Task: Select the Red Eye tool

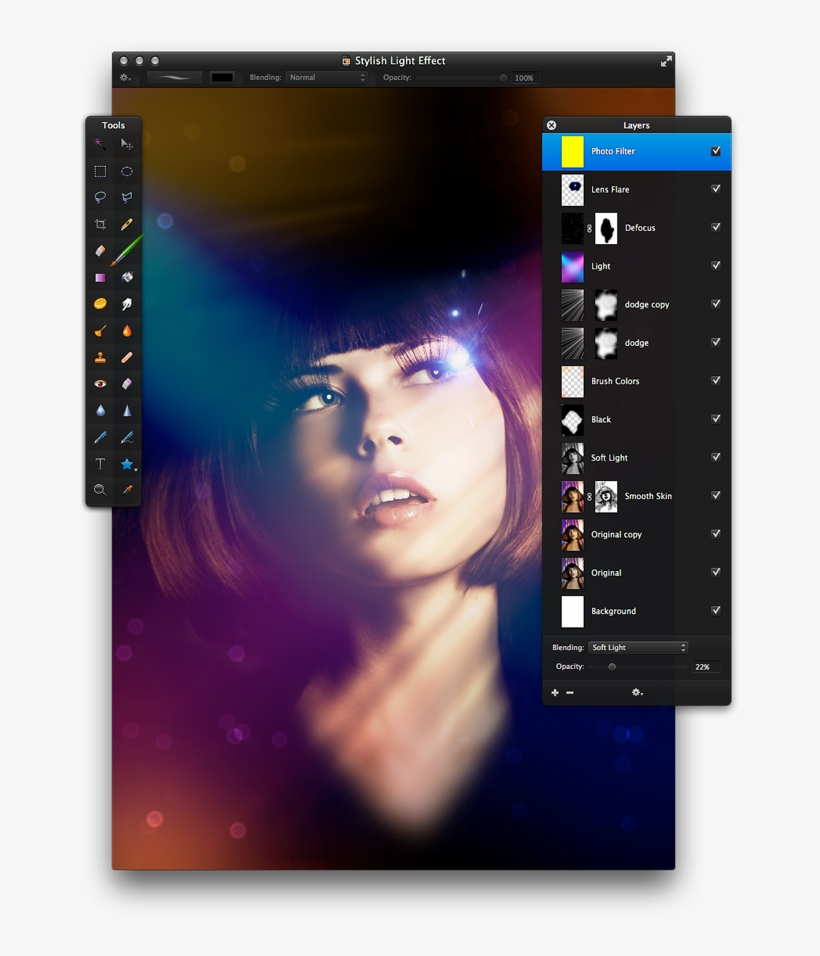Action: click(x=100, y=383)
